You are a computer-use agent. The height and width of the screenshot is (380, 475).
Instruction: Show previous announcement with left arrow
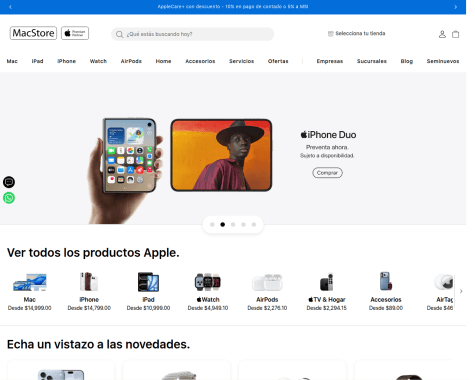coord(10,7)
